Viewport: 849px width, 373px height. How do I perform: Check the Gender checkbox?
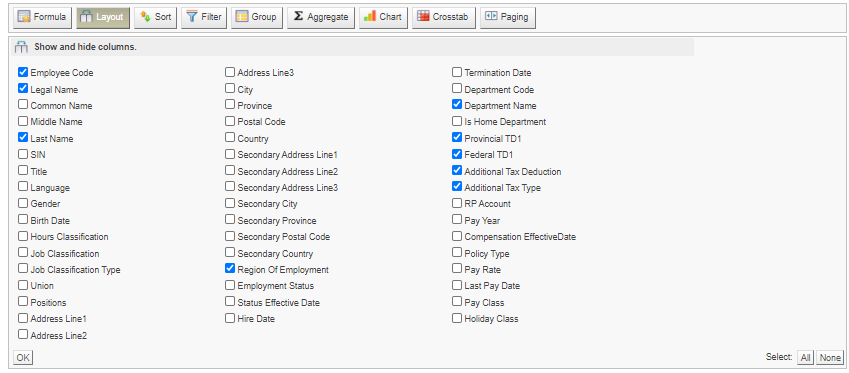[x=23, y=203]
